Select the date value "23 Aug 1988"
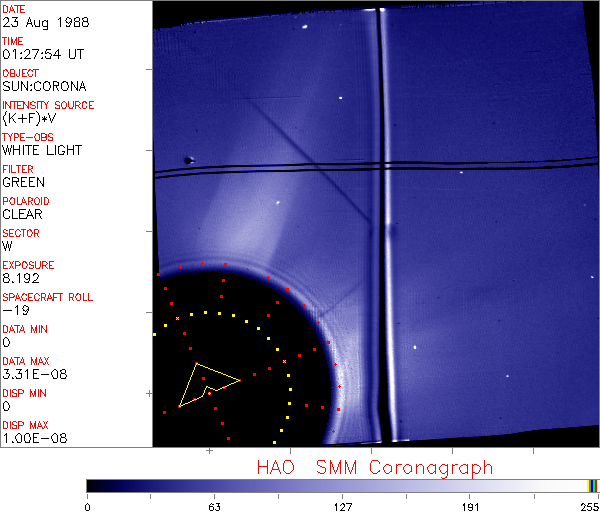The image size is (600, 512). pyautogui.click(x=36, y=22)
